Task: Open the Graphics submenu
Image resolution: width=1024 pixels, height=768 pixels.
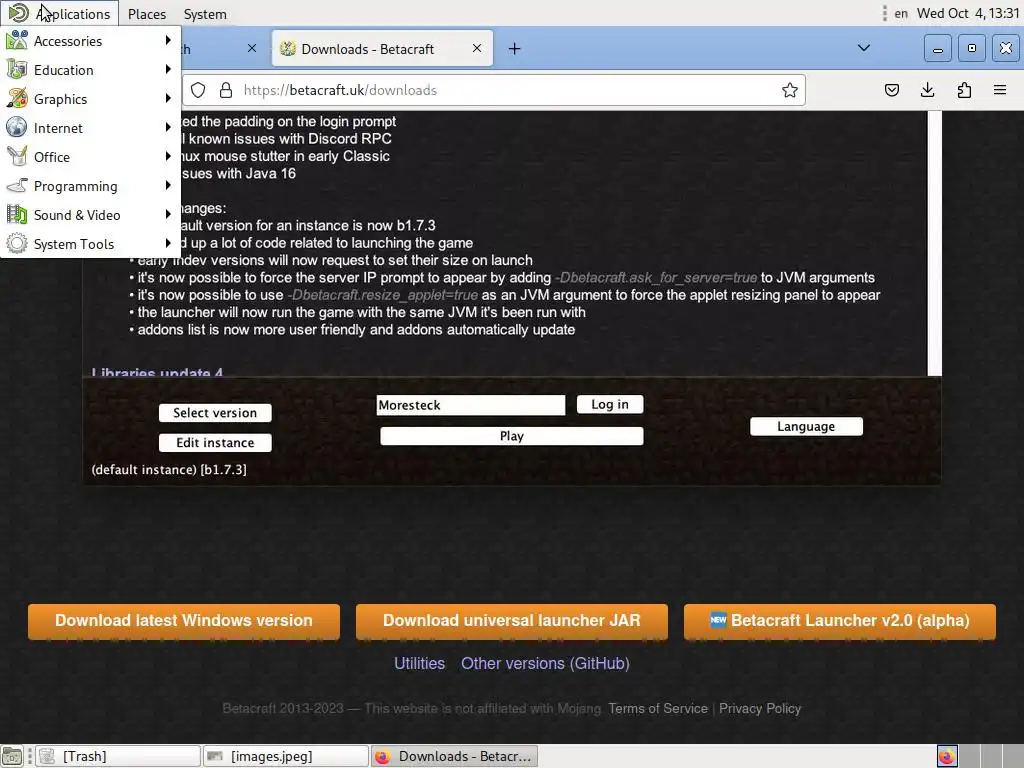Action: [x=90, y=99]
